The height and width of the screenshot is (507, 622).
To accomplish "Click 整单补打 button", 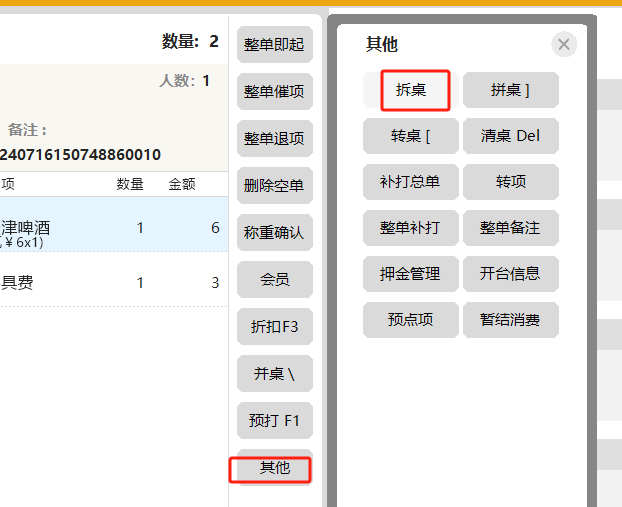I will (x=411, y=228).
